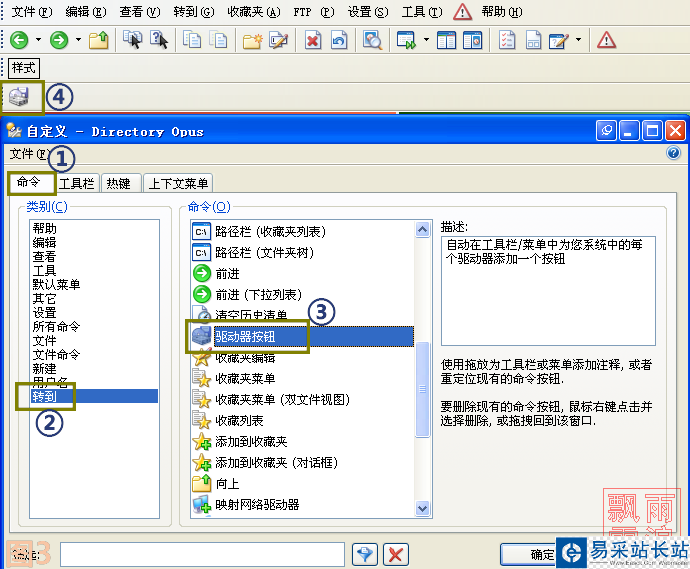Open the 查看(V) menu
This screenshot has height=569, width=690.
coord(140,12)
